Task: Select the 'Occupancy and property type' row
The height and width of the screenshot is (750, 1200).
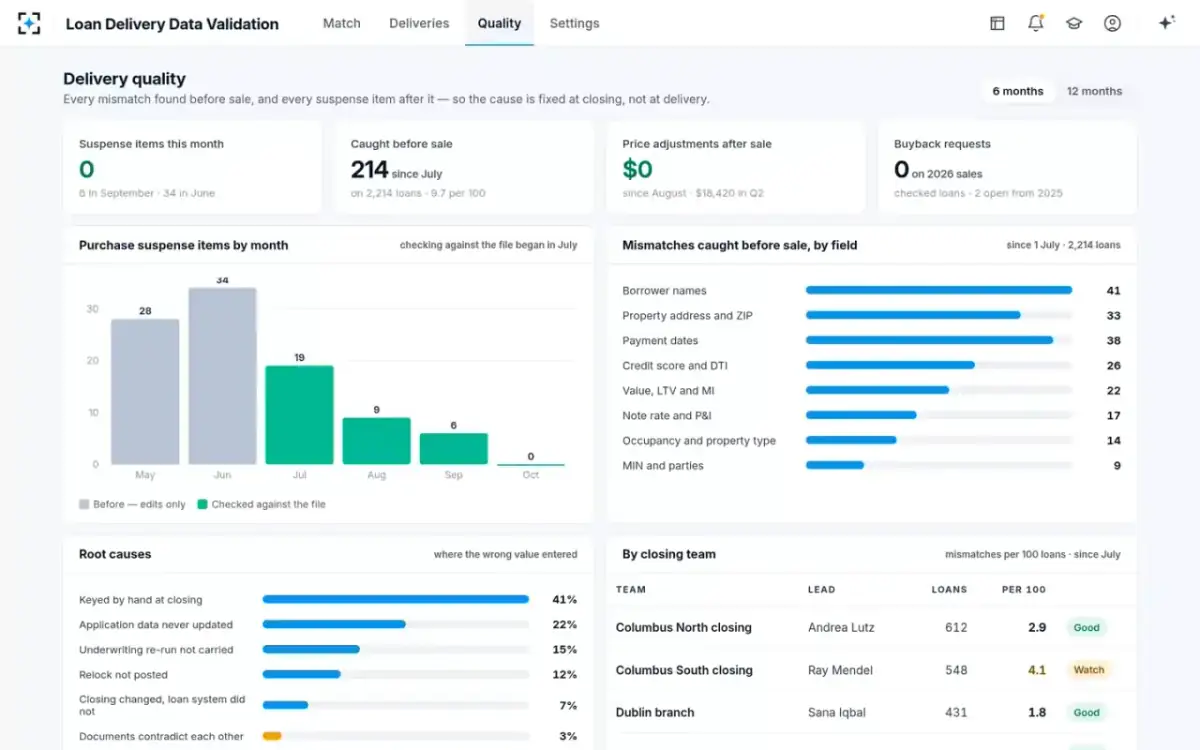Action: pyautogui.click(x=871, y=441)
